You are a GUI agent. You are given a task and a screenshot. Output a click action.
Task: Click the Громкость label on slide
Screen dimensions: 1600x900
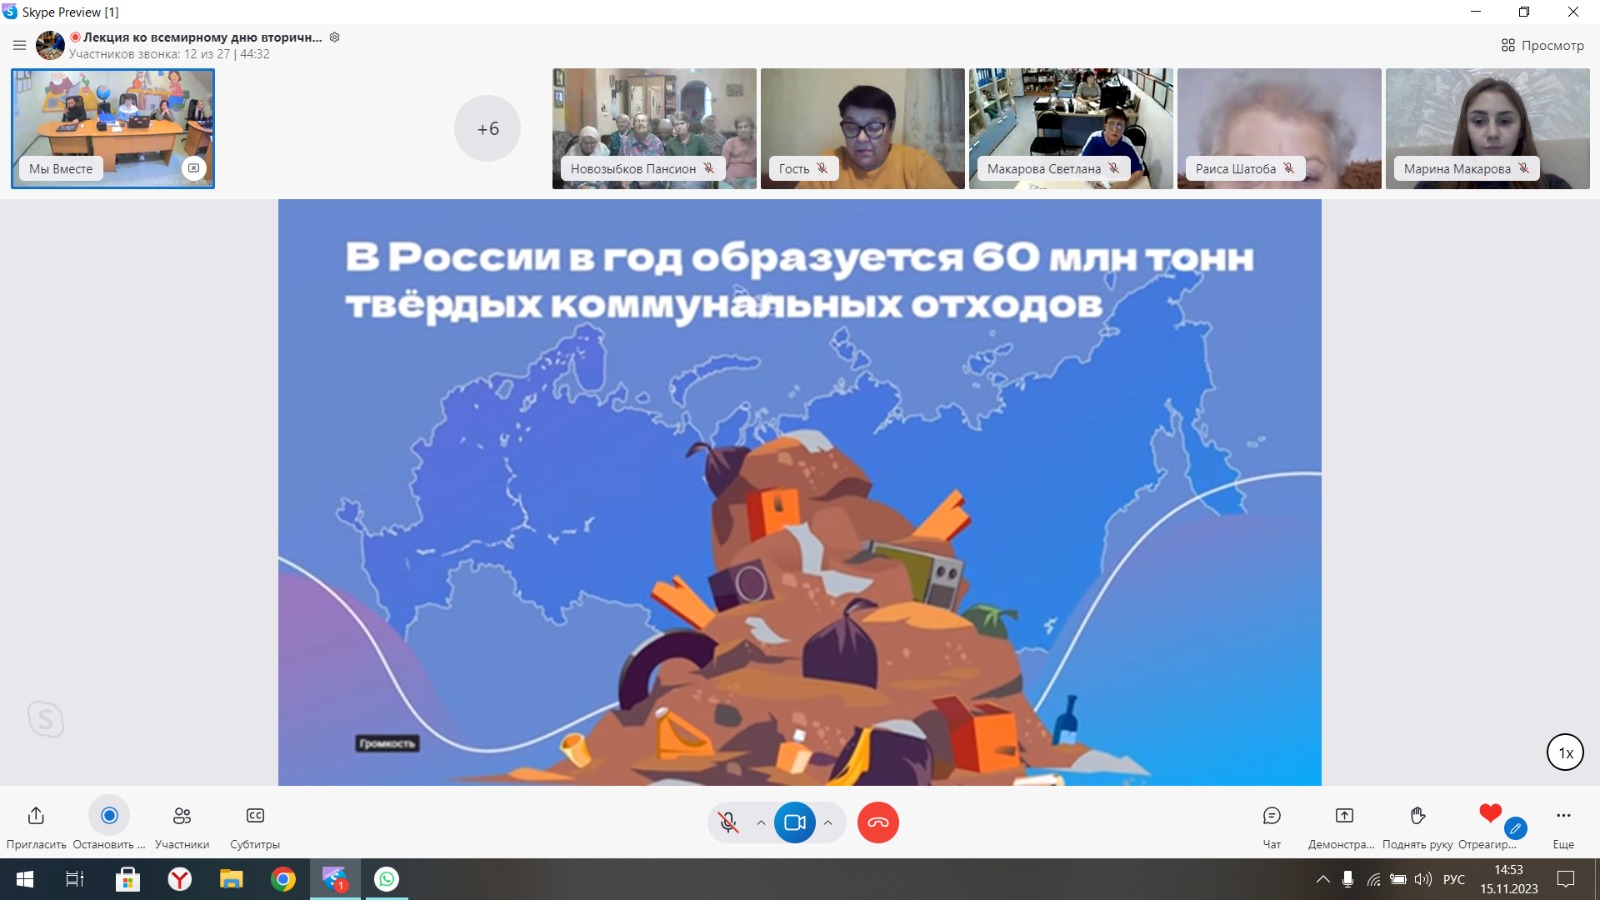click(x=386, y=743)
